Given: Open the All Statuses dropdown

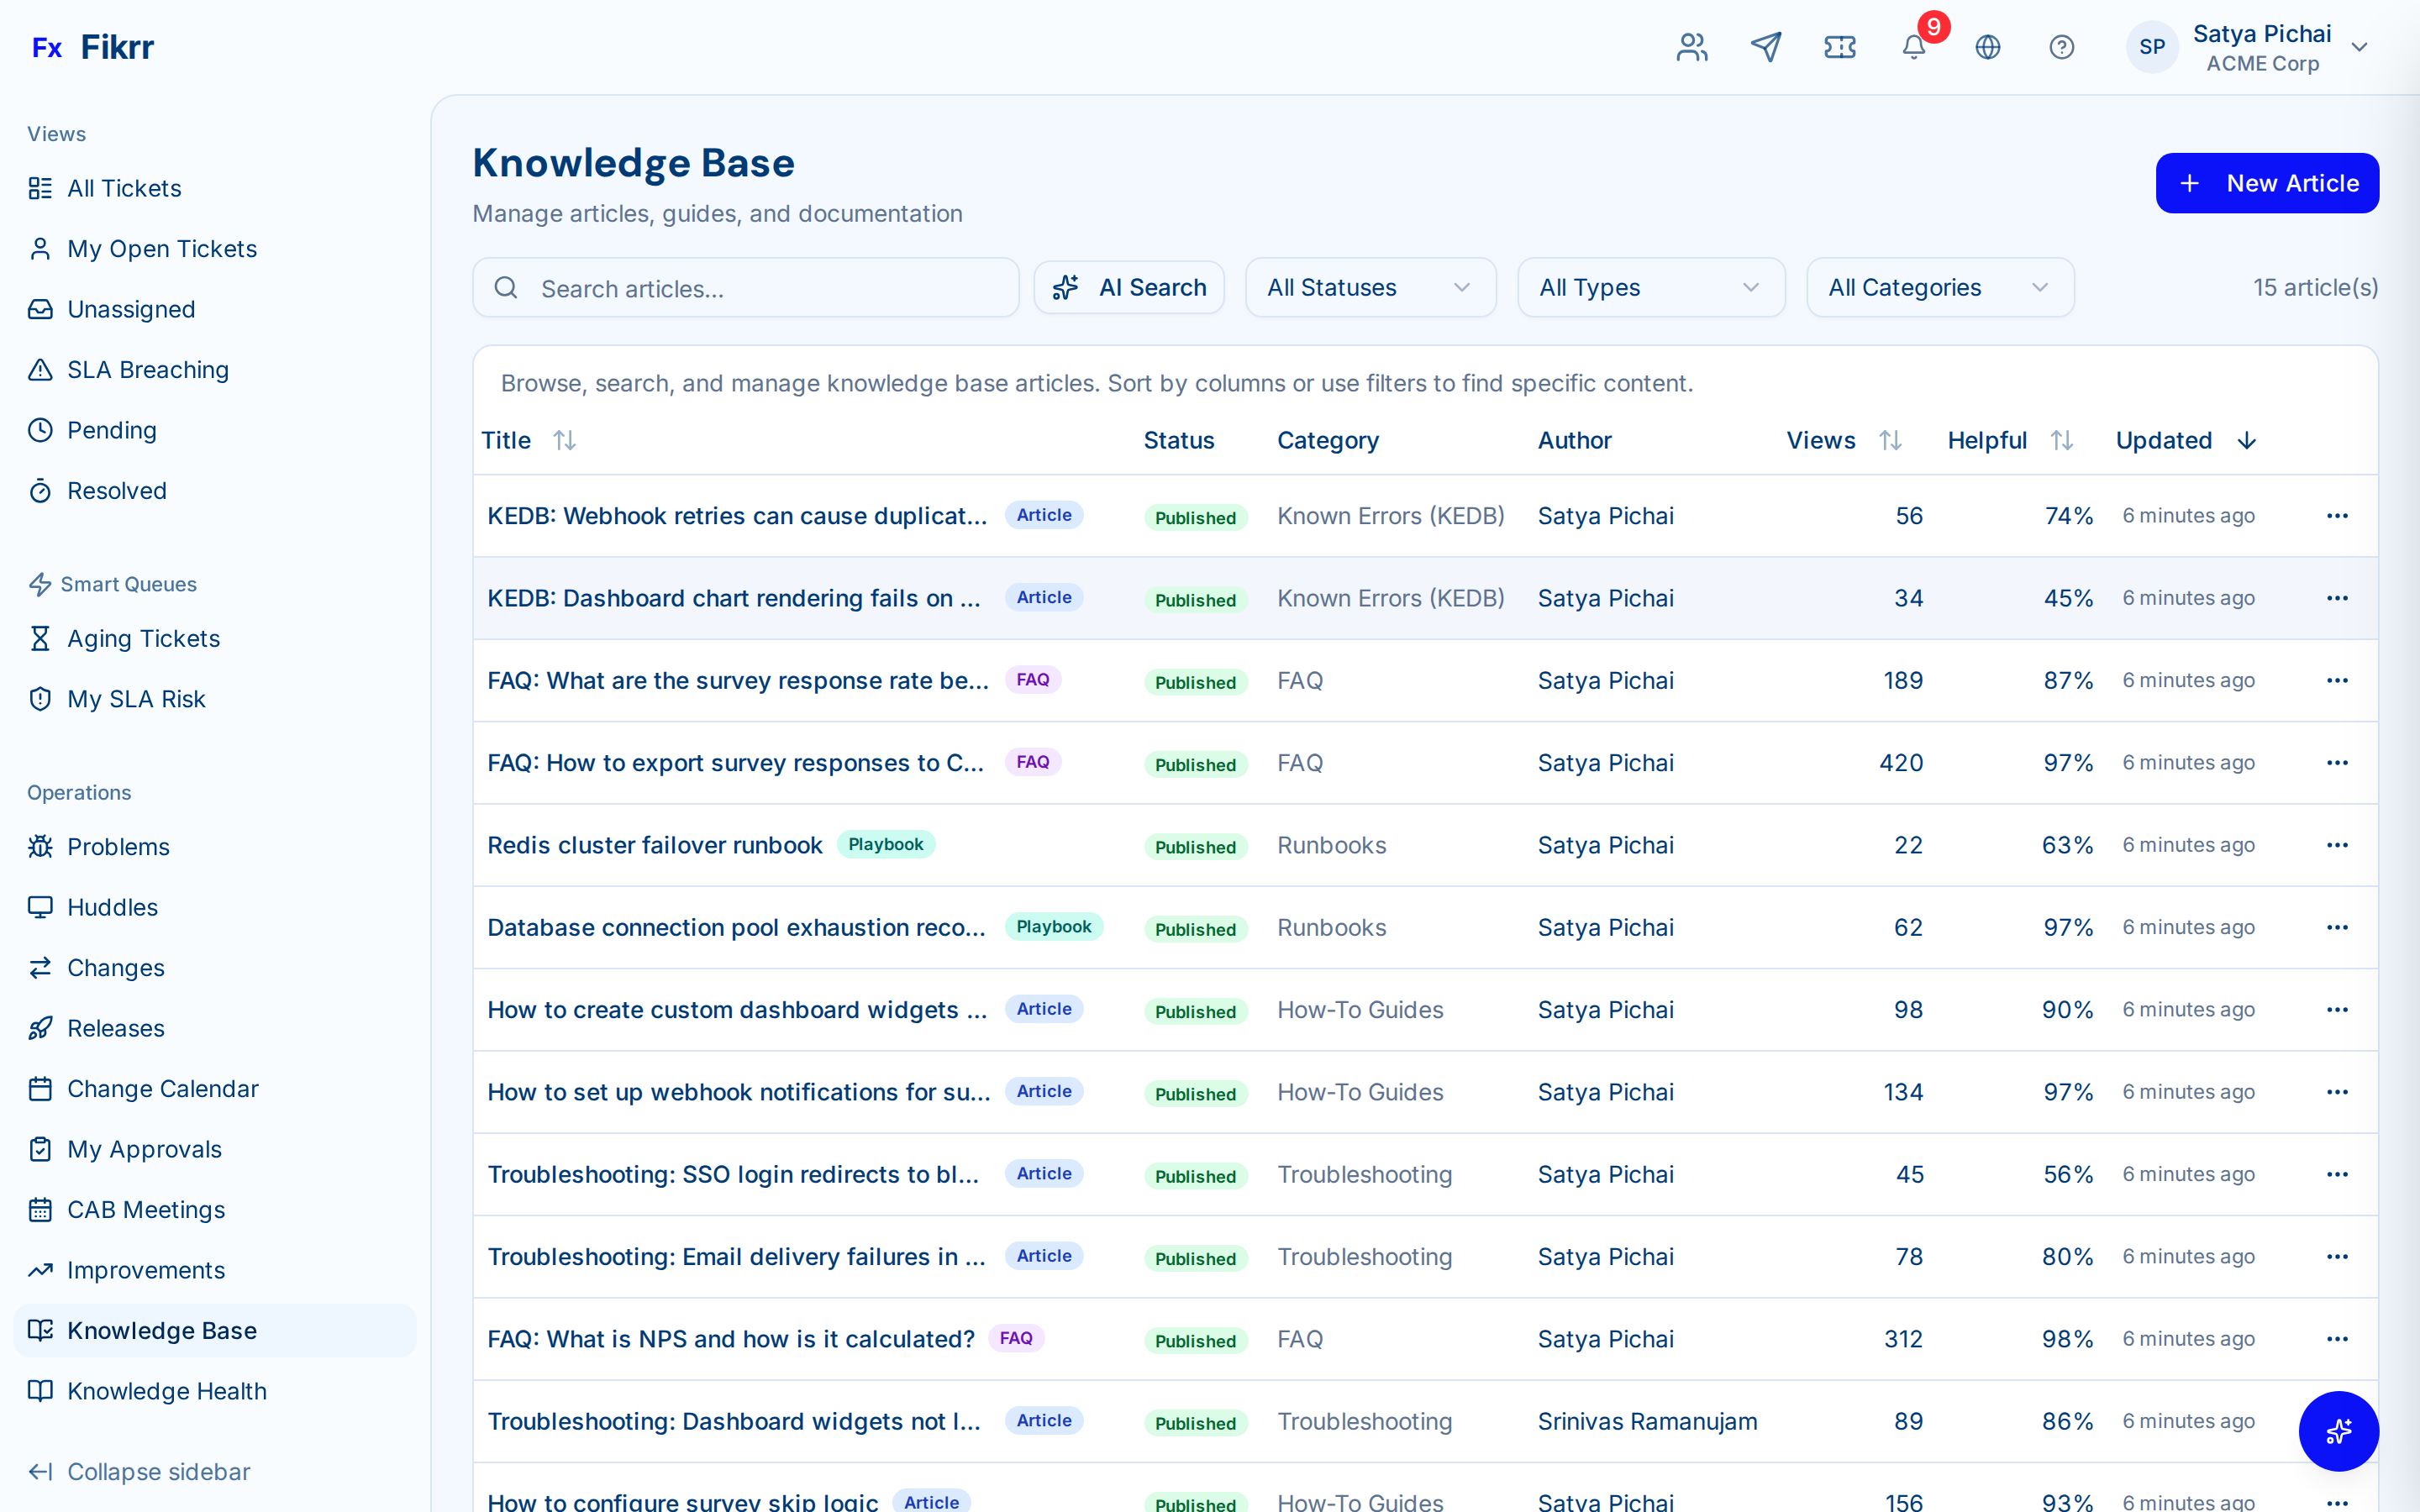Looking at the screenshot, I should (x=1370, y=287).
